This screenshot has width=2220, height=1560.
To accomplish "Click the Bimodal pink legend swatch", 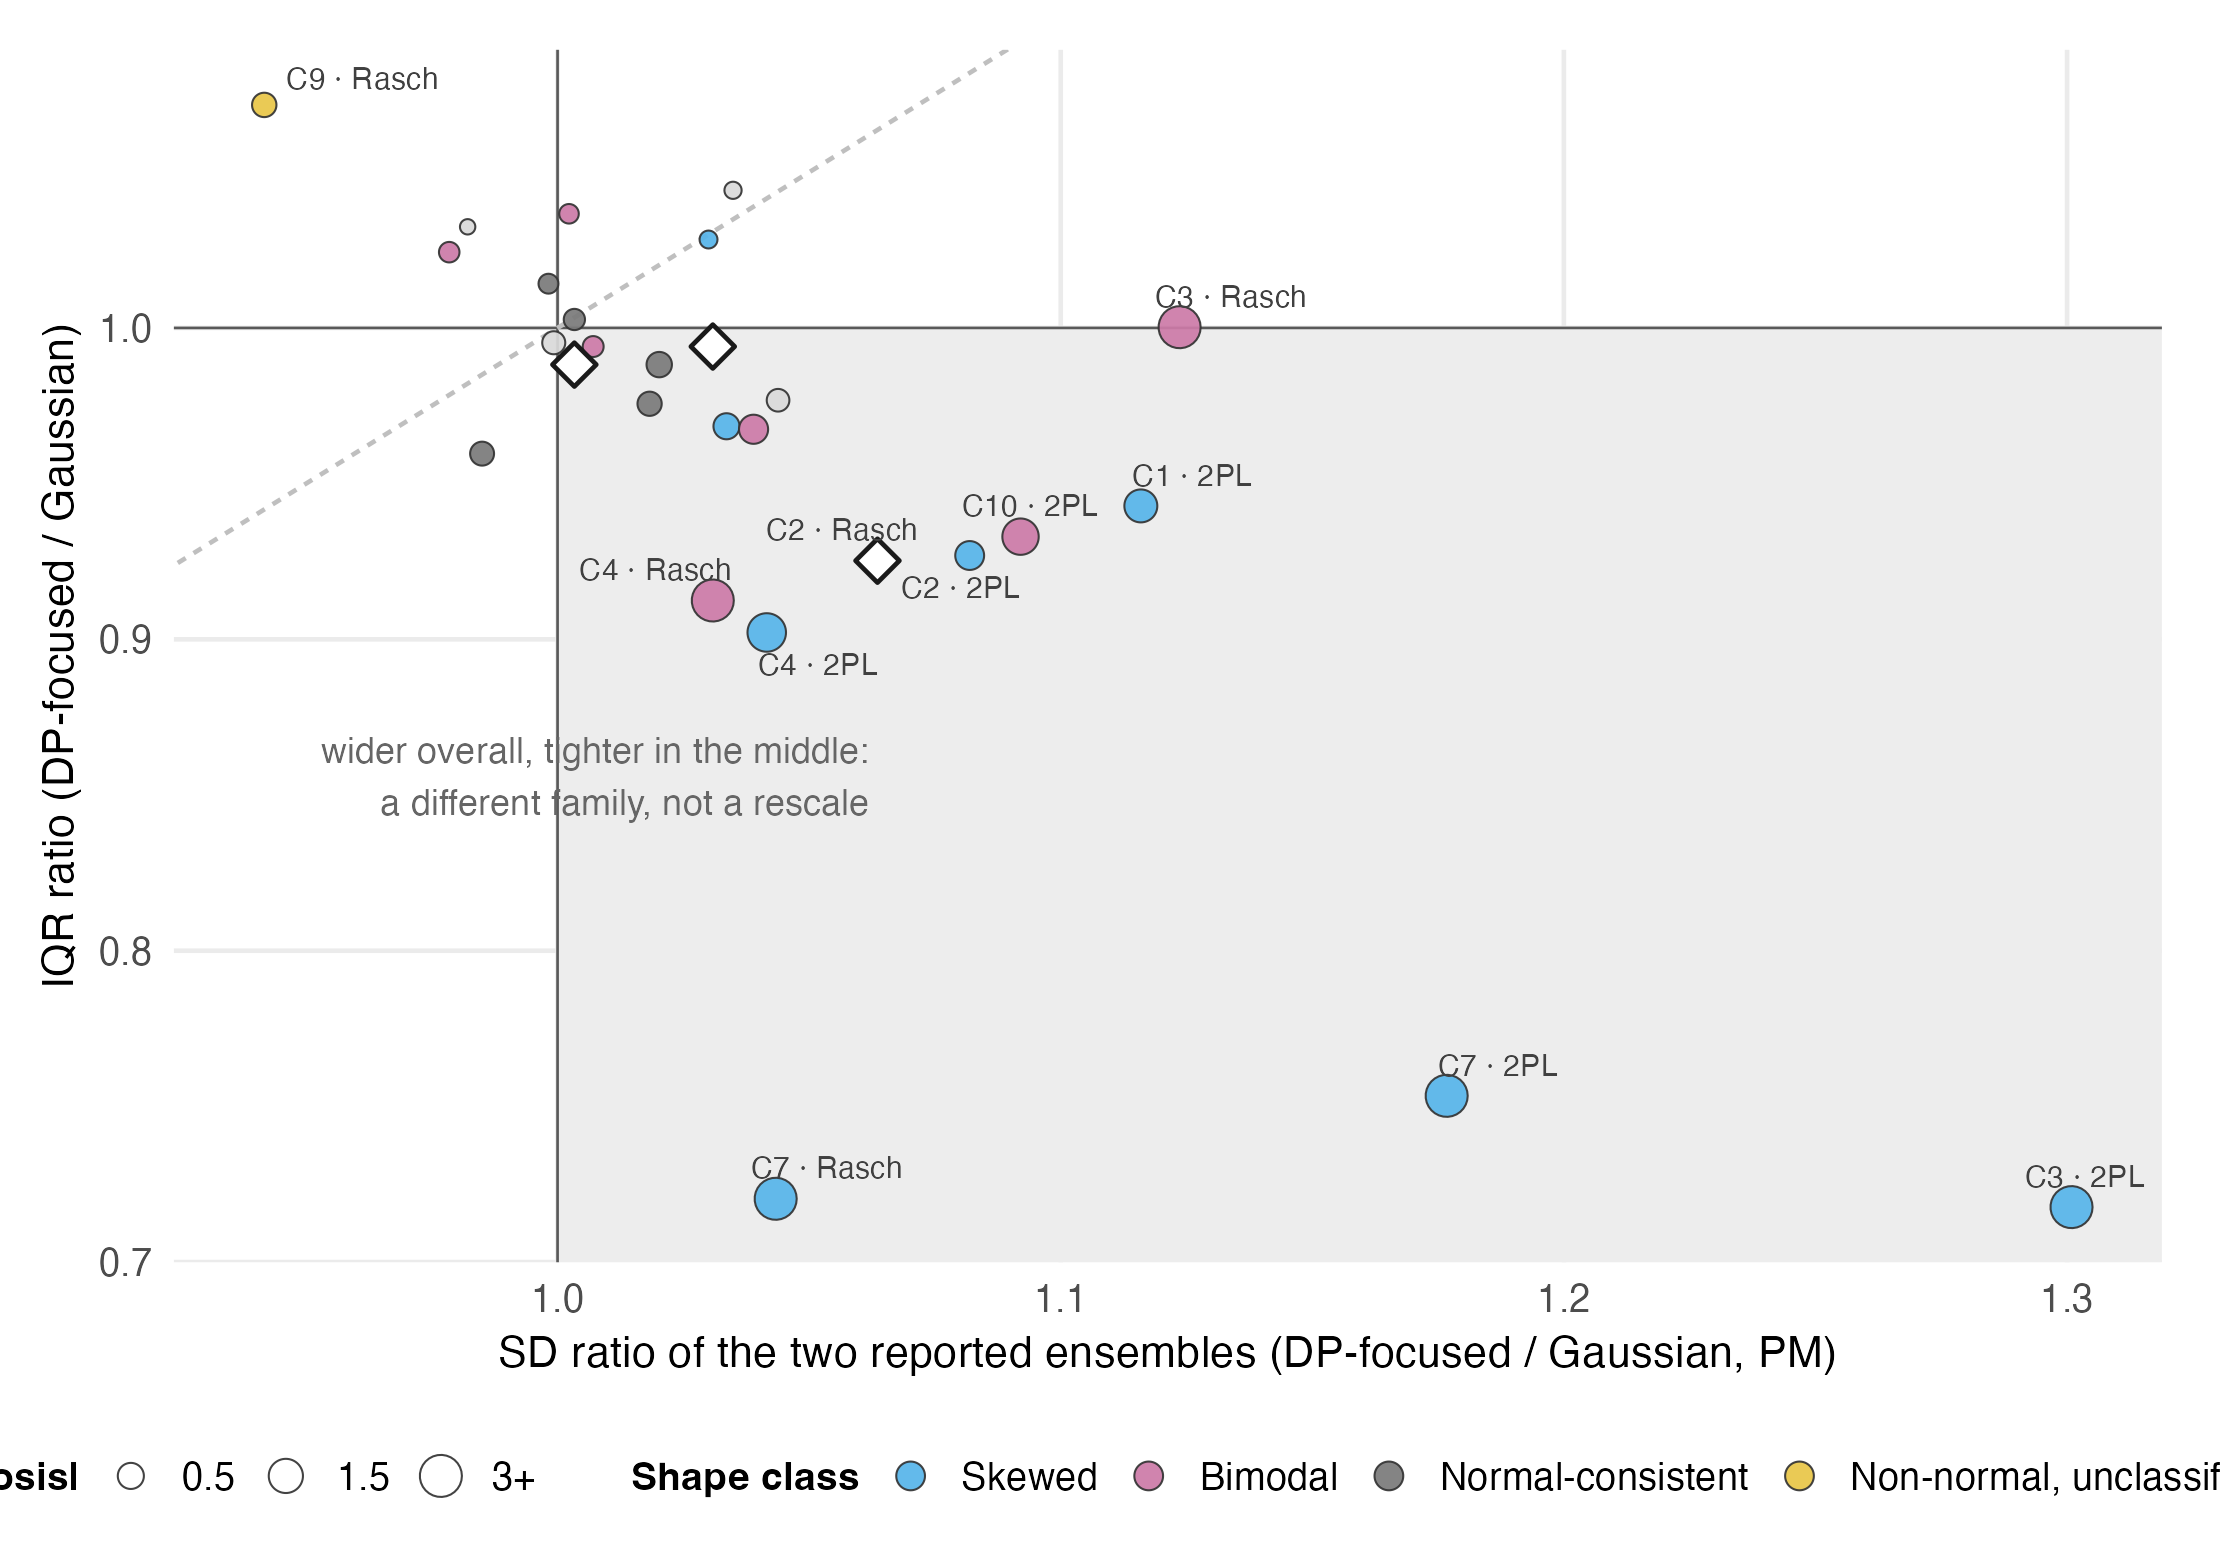I will coord(1149,1476).
